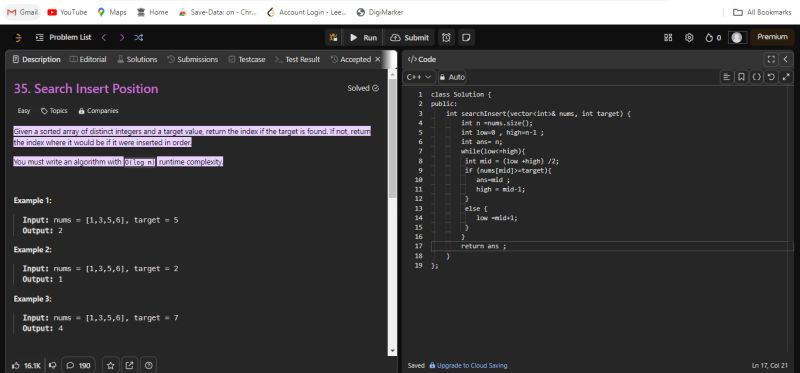The width and height of the screenshot is (800, 373).
Task: Open the user profile avatar
Action: click(737, 37)
